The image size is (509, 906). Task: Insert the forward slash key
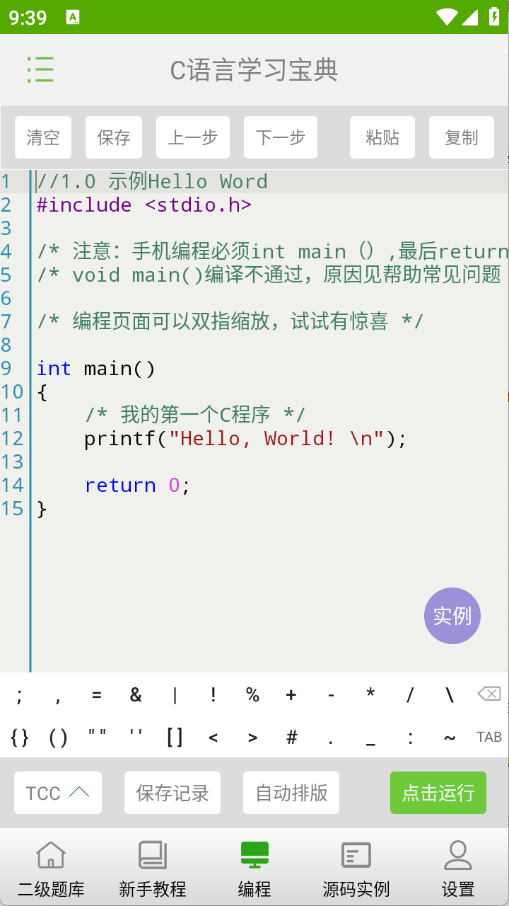tap(410, 695)
